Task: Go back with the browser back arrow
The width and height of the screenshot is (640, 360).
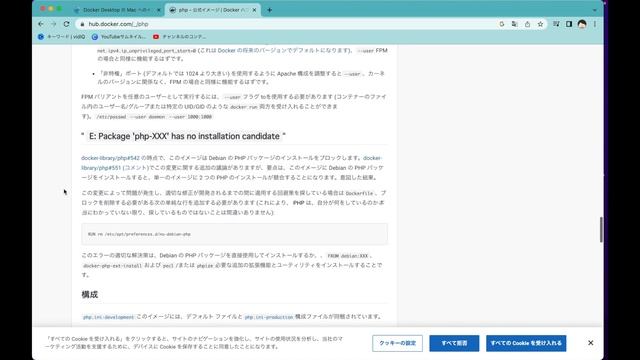Action: (x=41, y=24)
